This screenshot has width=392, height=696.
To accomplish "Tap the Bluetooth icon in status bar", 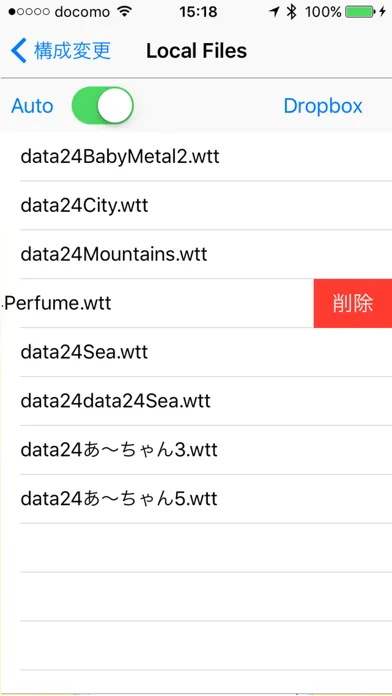I will (291, 12).
